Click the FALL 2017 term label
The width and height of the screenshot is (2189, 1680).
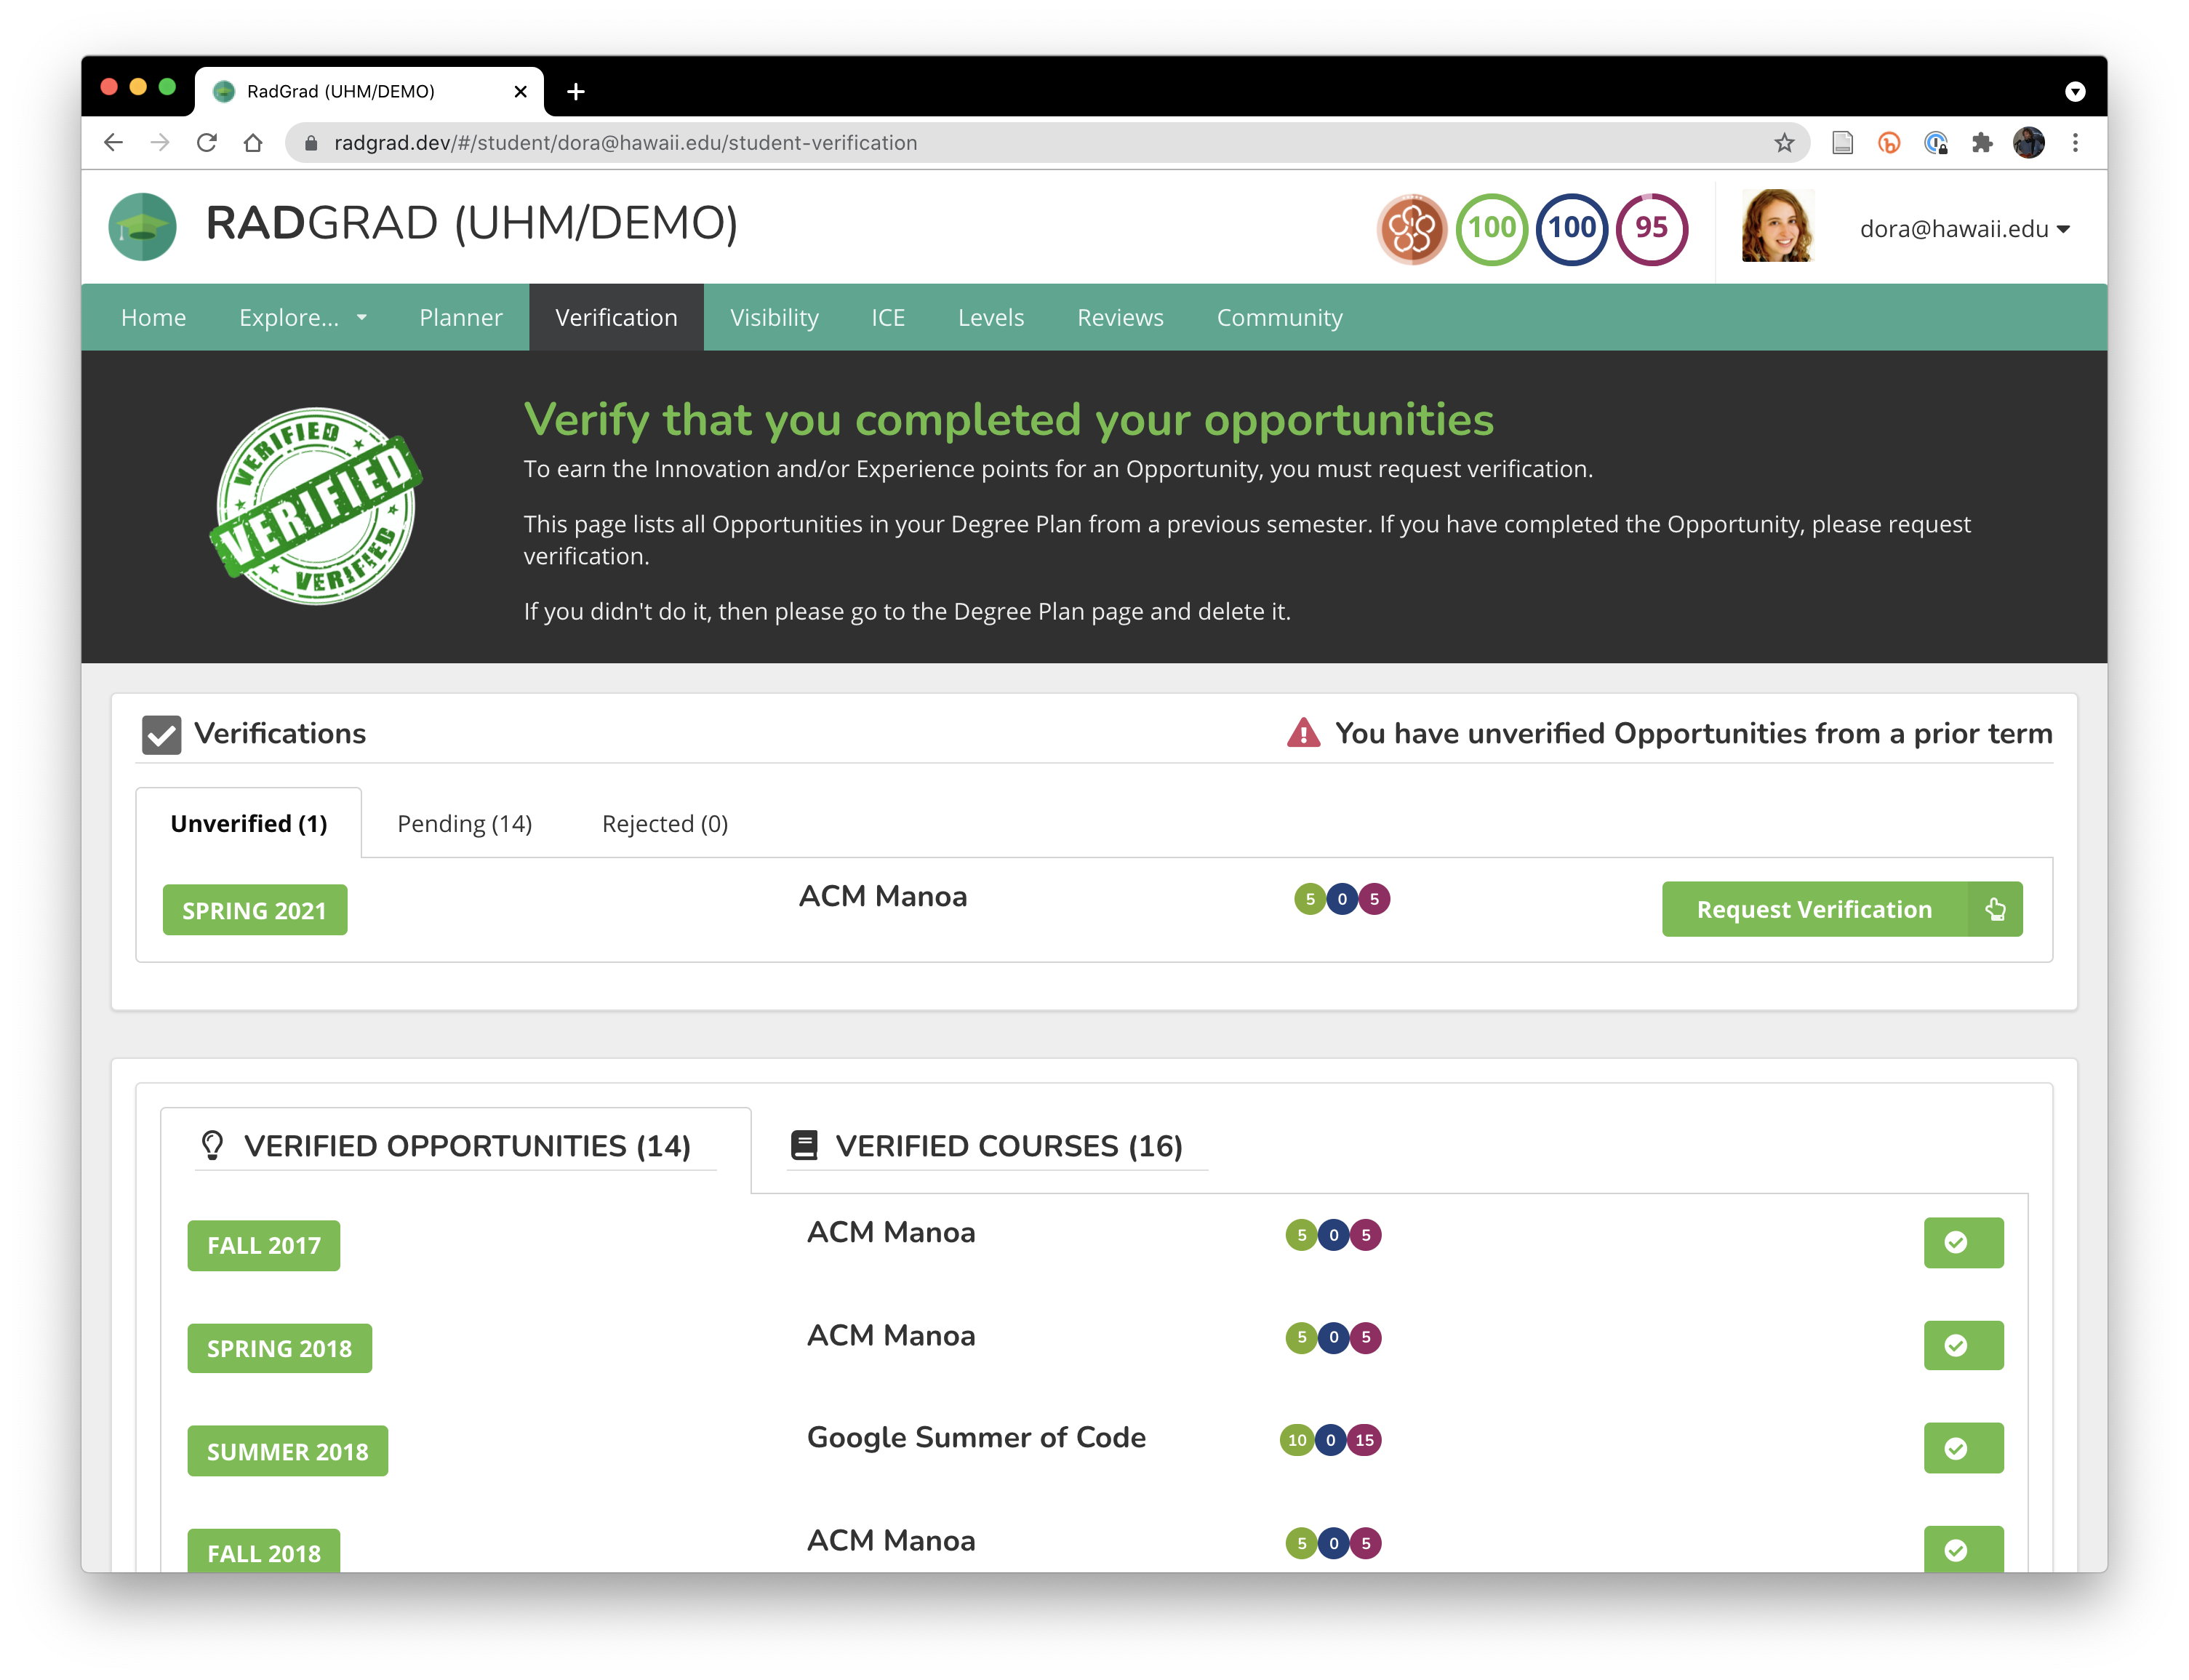264,1246
